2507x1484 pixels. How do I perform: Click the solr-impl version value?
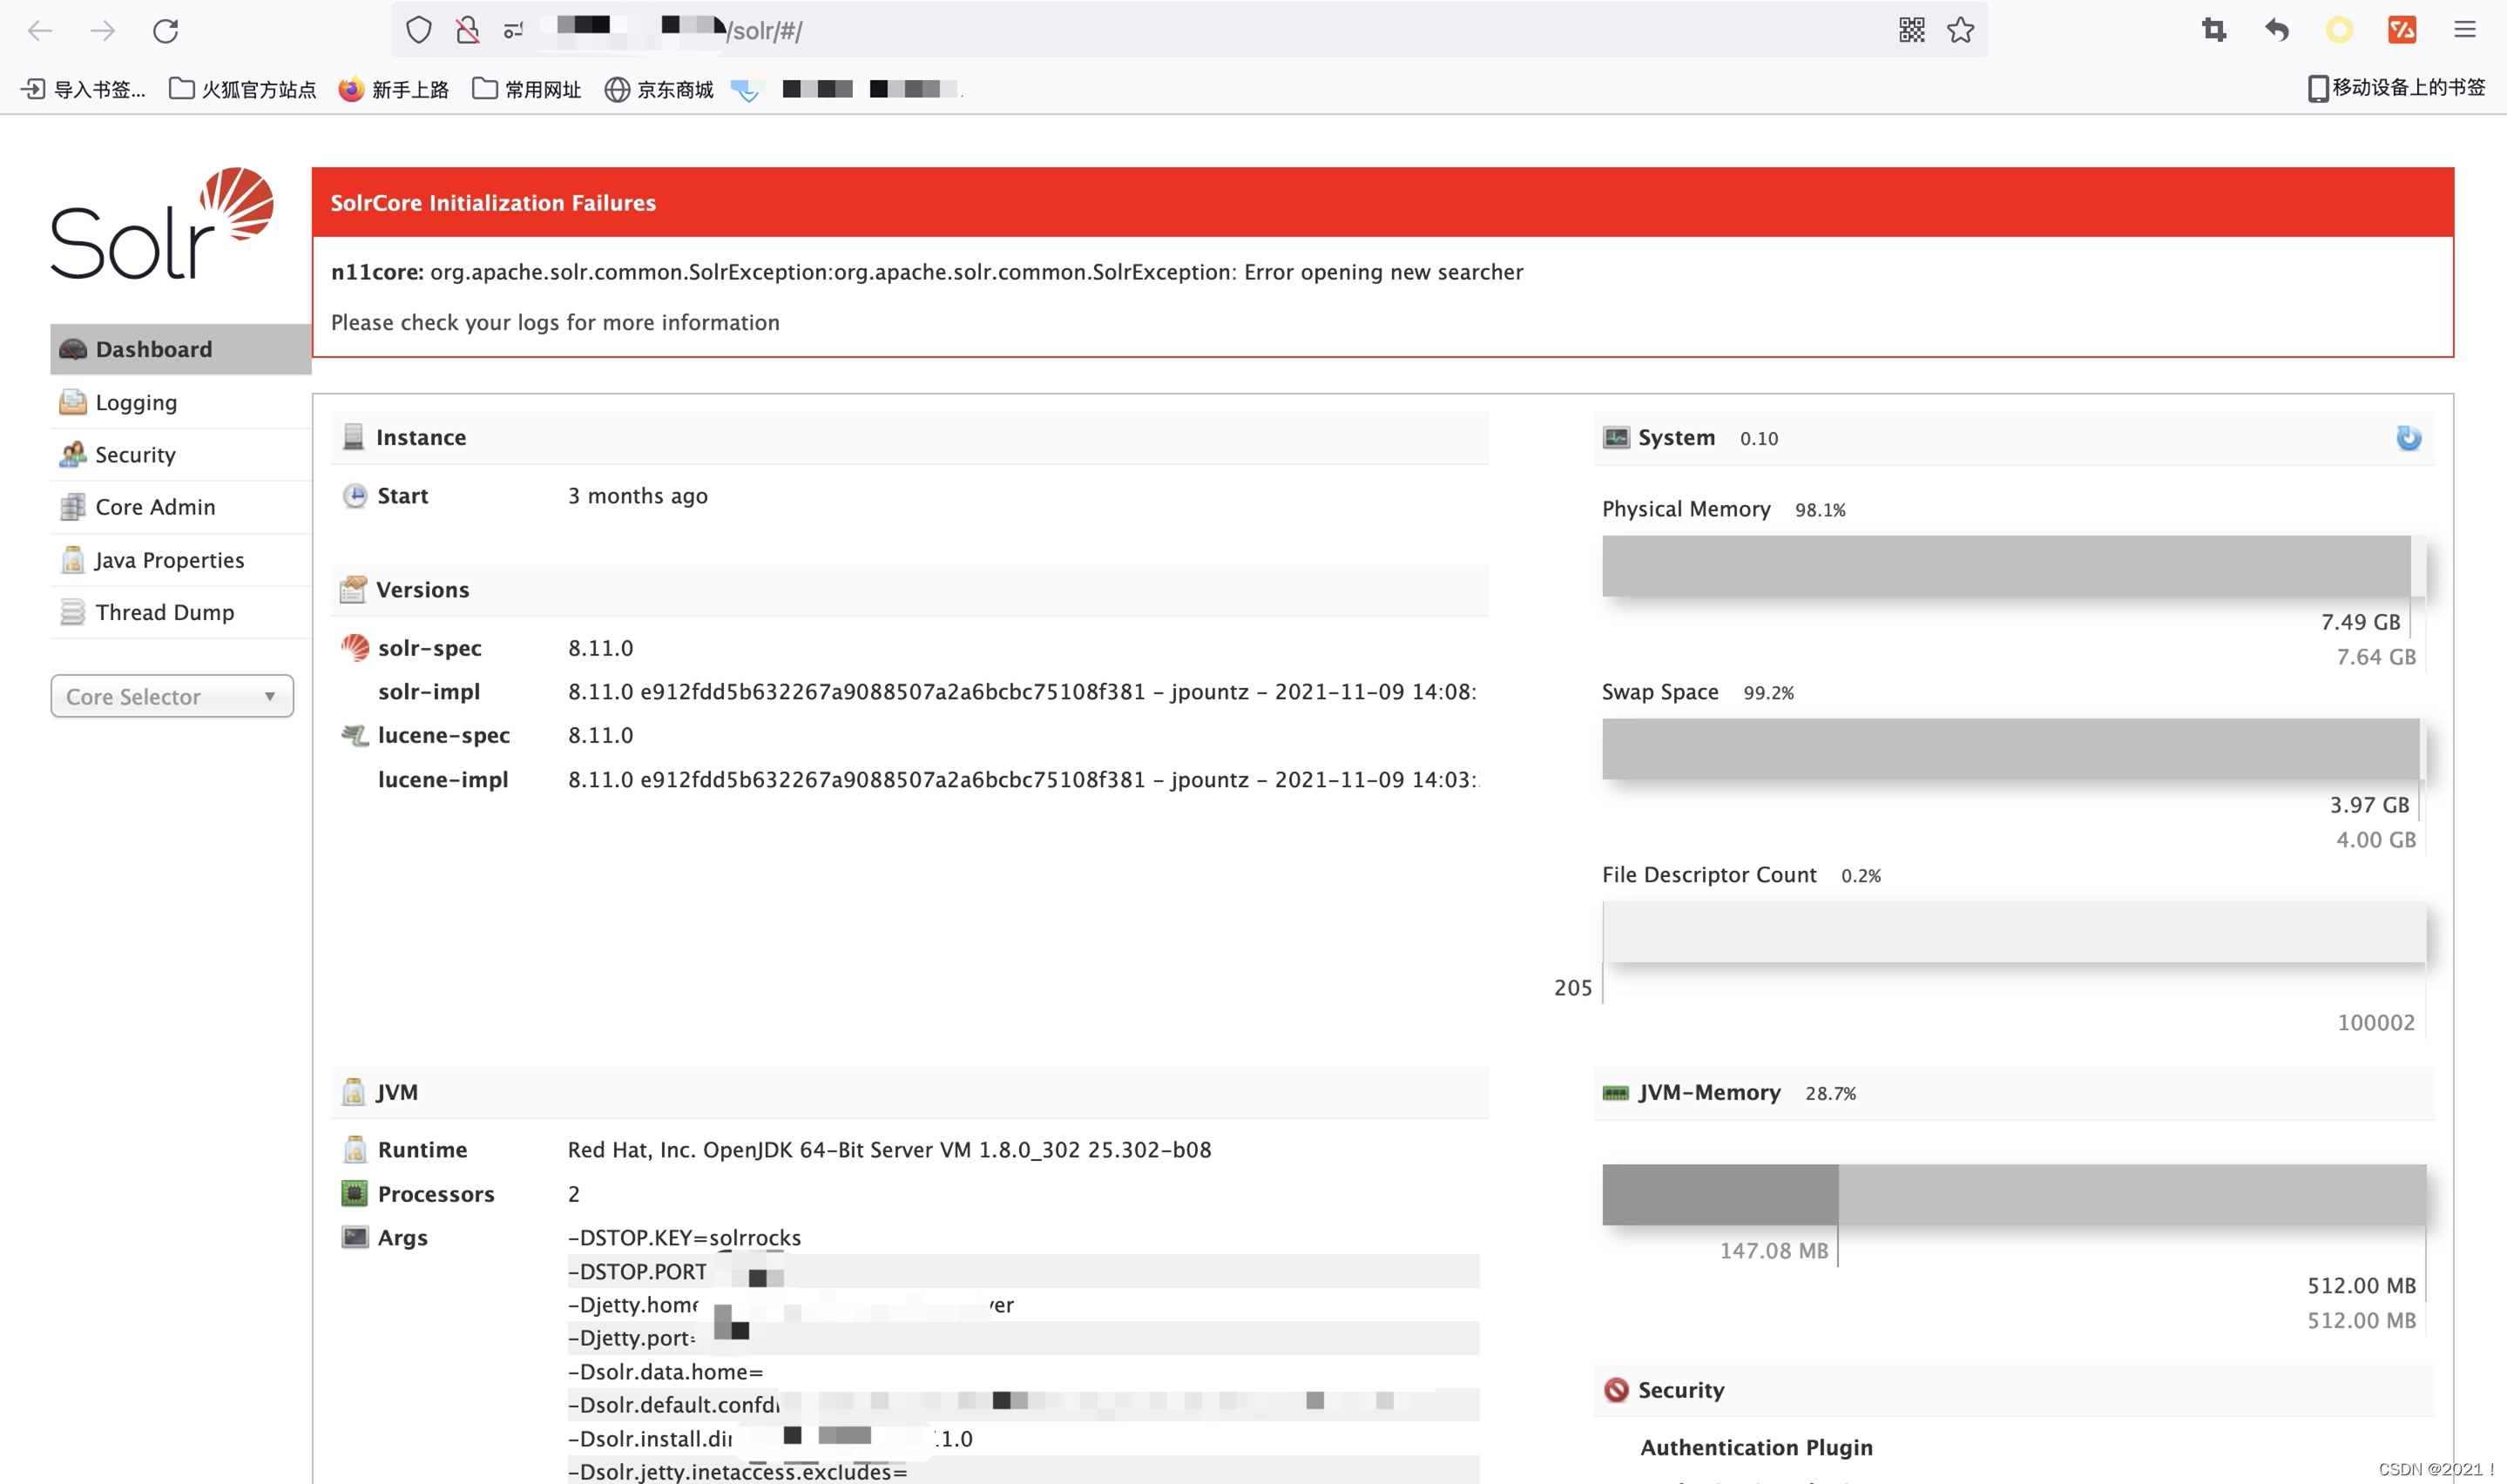(1022, 692)
